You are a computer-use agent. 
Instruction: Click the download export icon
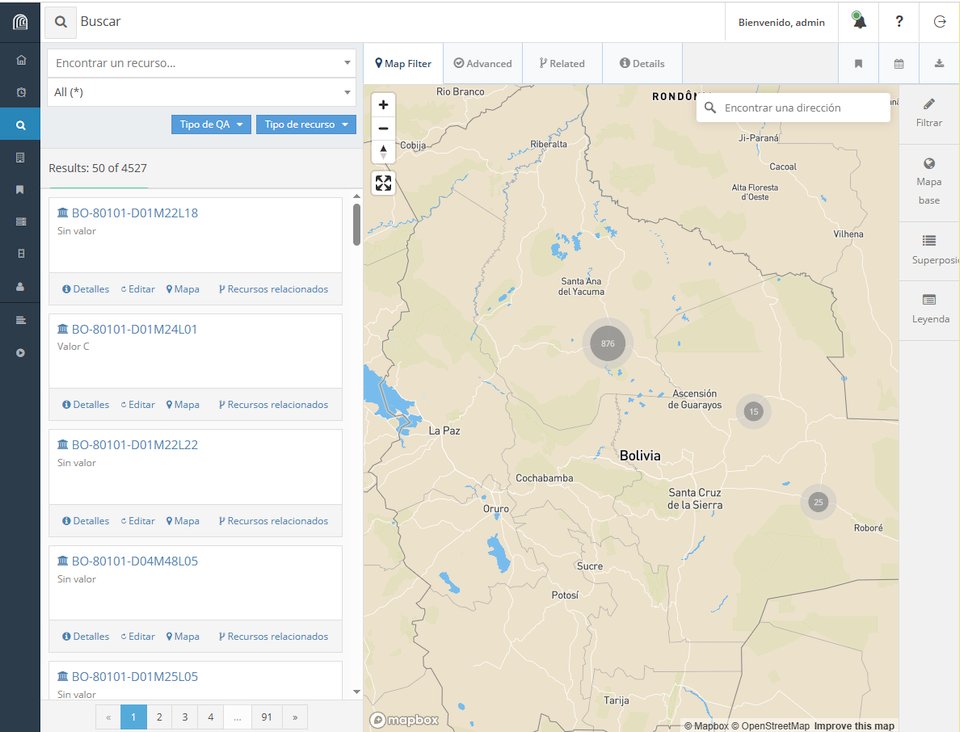(x=939, y=64)
